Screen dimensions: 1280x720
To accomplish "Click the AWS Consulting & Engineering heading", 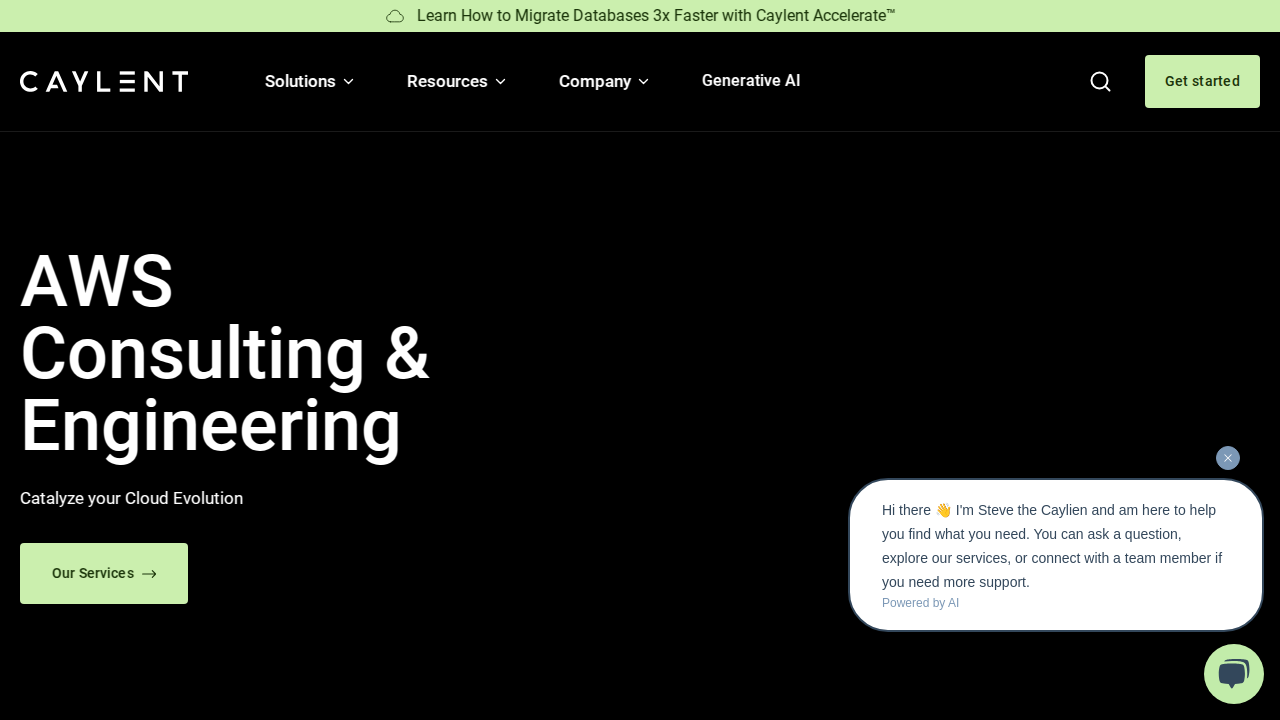I will [225, 353].
